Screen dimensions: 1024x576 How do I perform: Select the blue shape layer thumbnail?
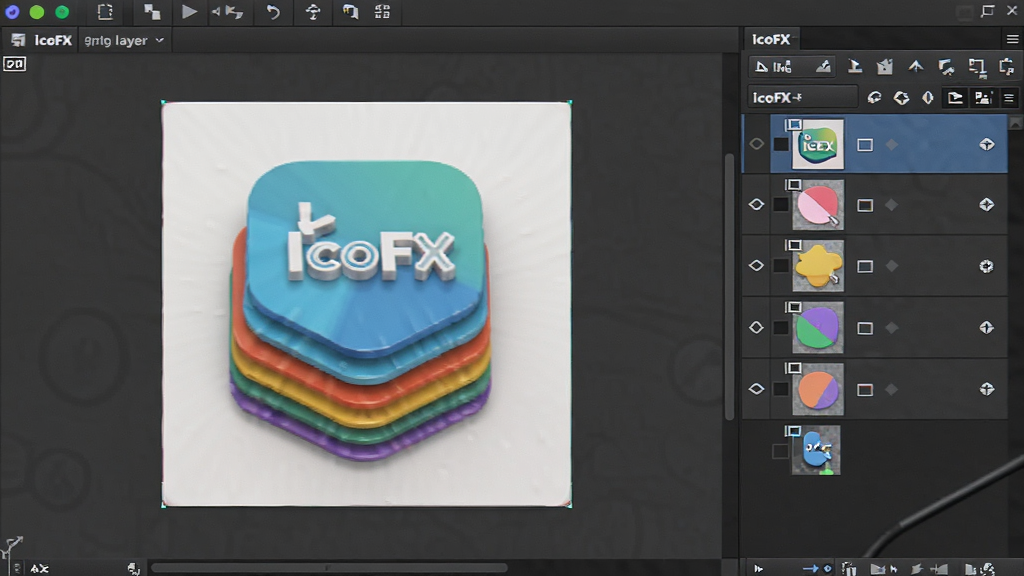coord(816,451)
